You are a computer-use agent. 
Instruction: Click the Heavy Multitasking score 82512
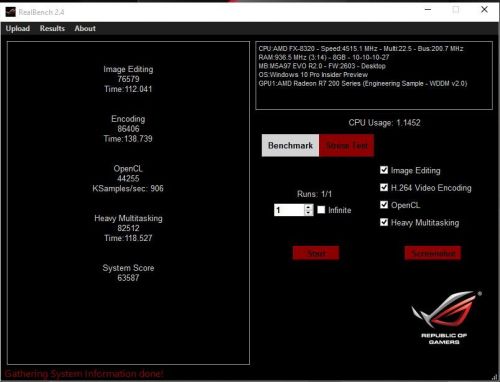click(128, 228)
